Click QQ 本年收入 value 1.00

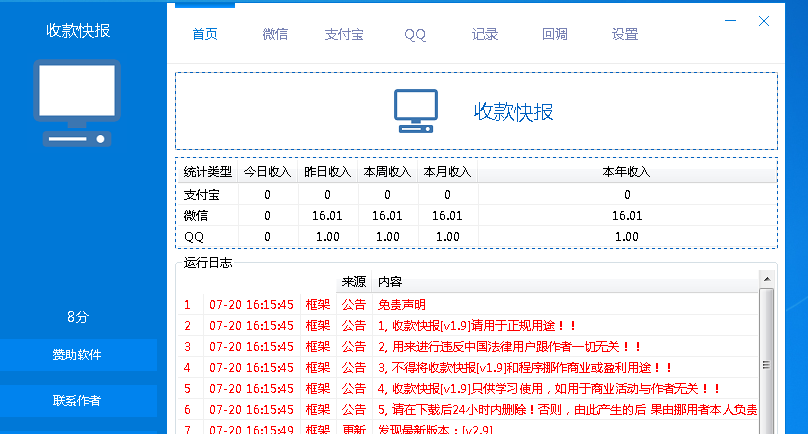pos(627,237)
